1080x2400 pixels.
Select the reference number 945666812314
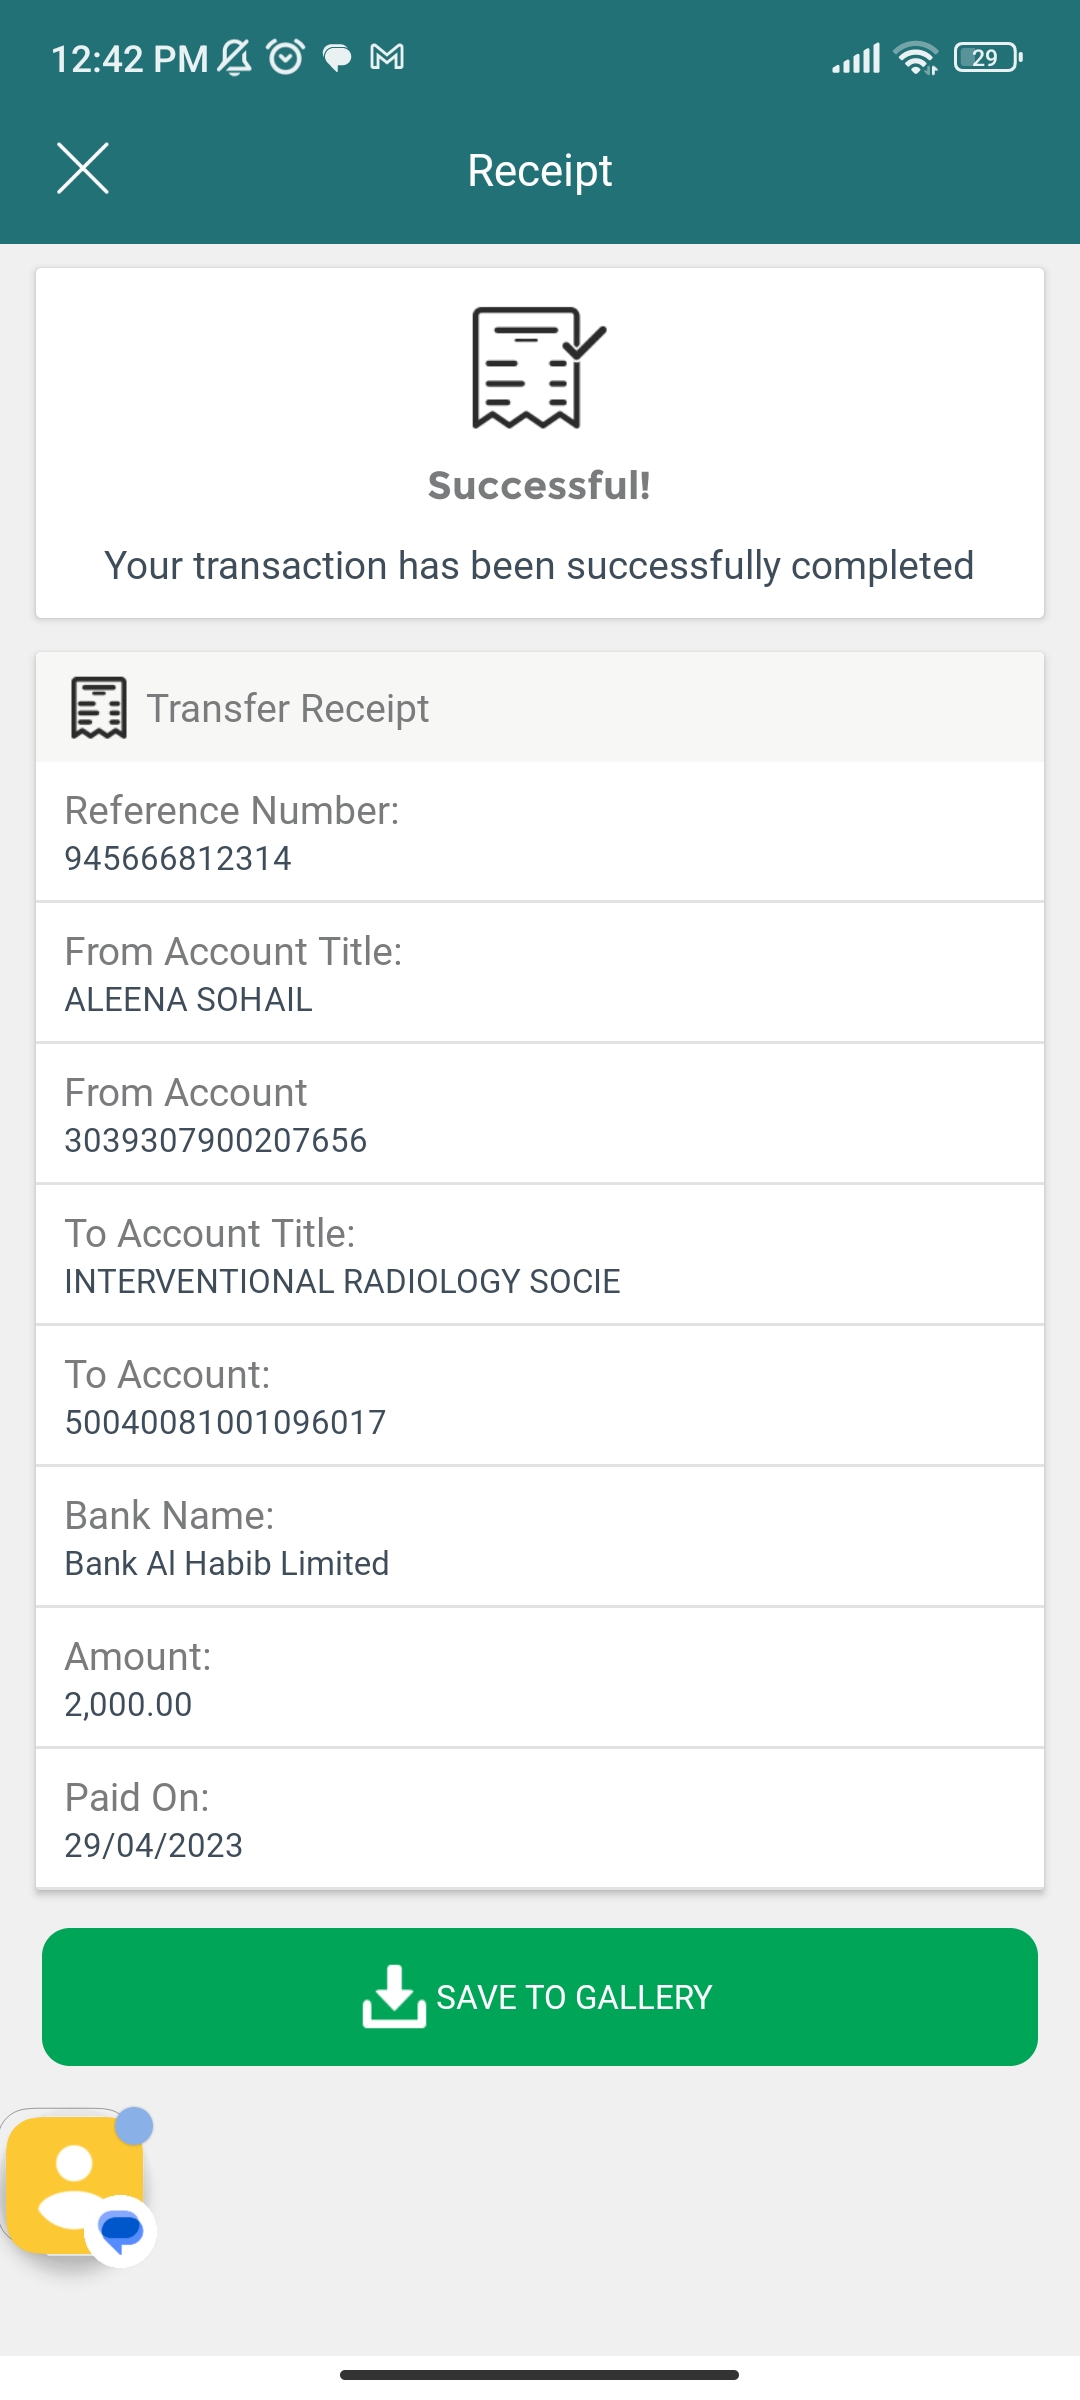tap(178, 858)
